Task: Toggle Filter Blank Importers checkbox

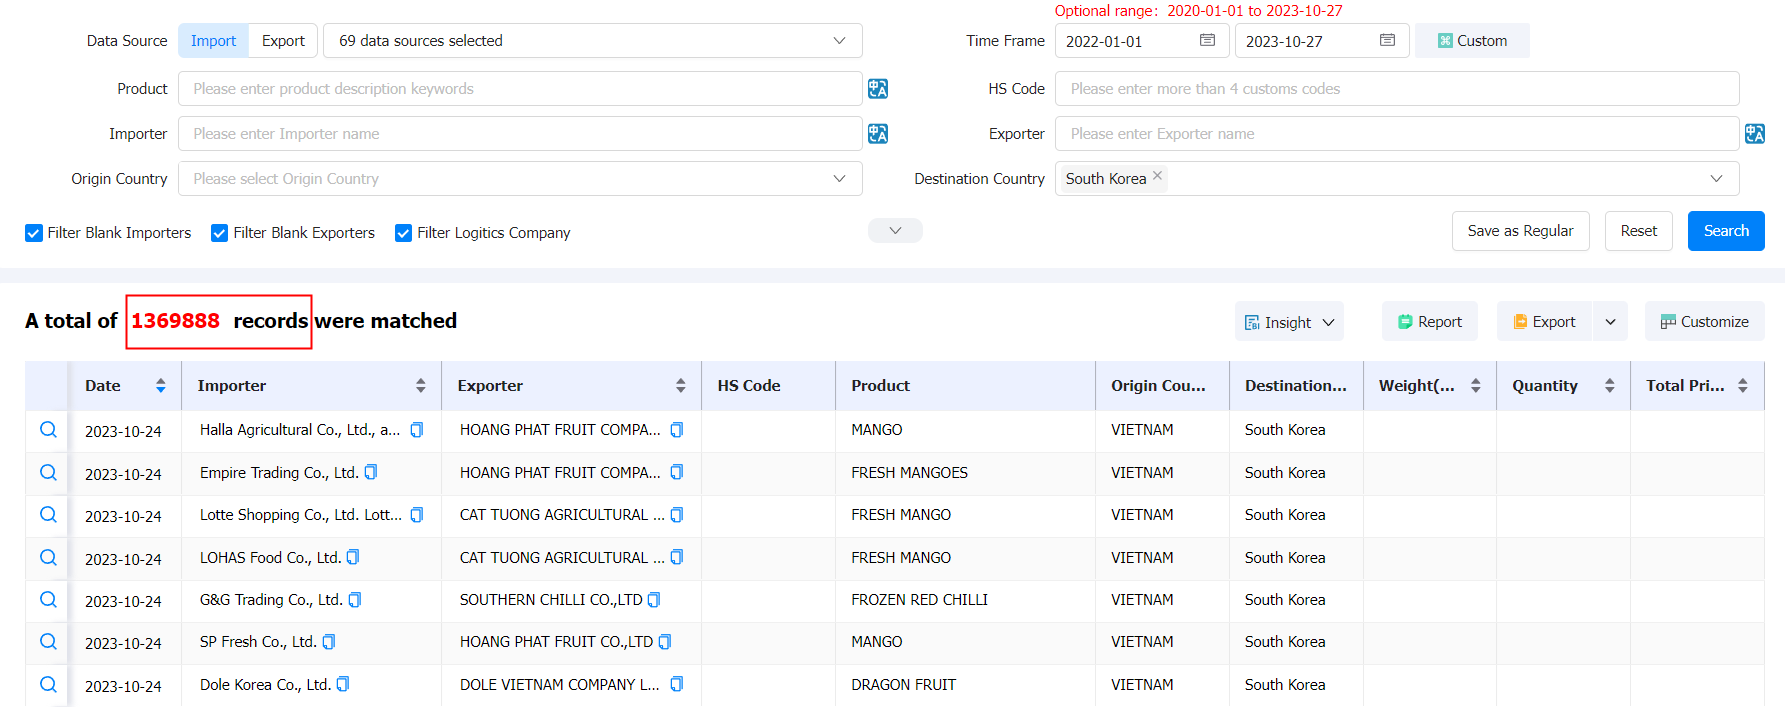Action: [34, 233]
